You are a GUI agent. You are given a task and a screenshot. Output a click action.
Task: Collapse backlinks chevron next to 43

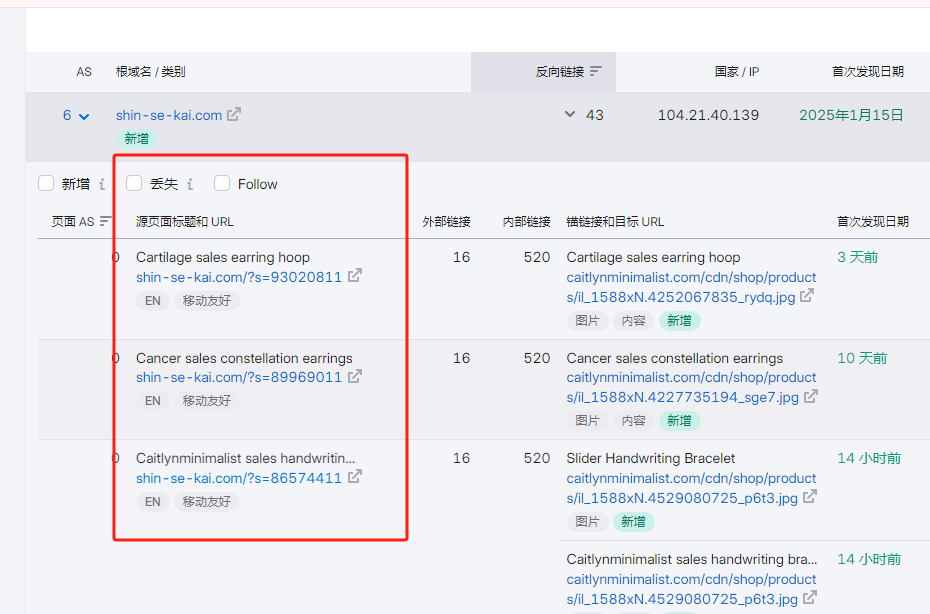pyautogui.click(x=570, y=114)
